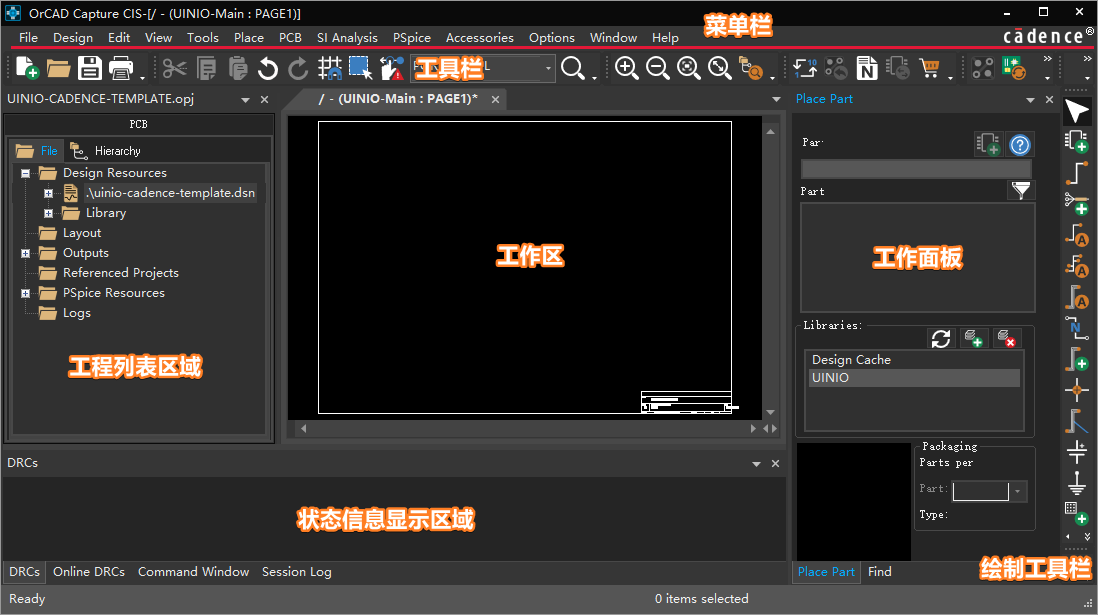Switch to the Session Log tab

[296, 572]
